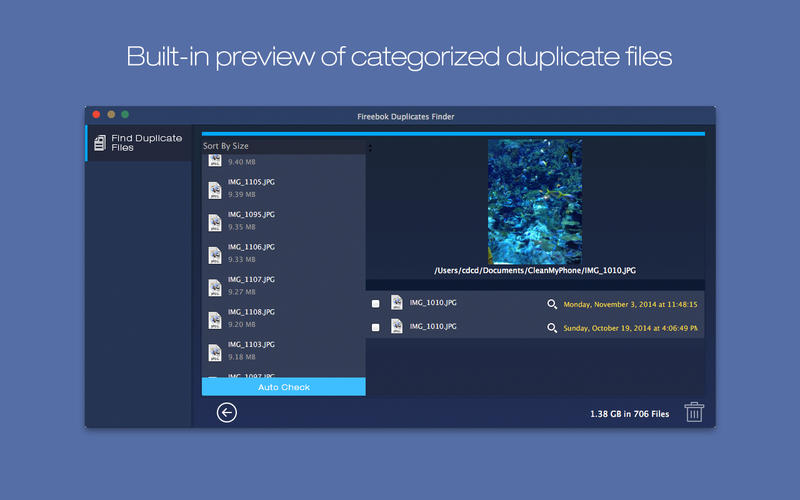Select Find Duplicate Files sidebar tab
This screenshot has height=500, width=800.
click(137, 143)
